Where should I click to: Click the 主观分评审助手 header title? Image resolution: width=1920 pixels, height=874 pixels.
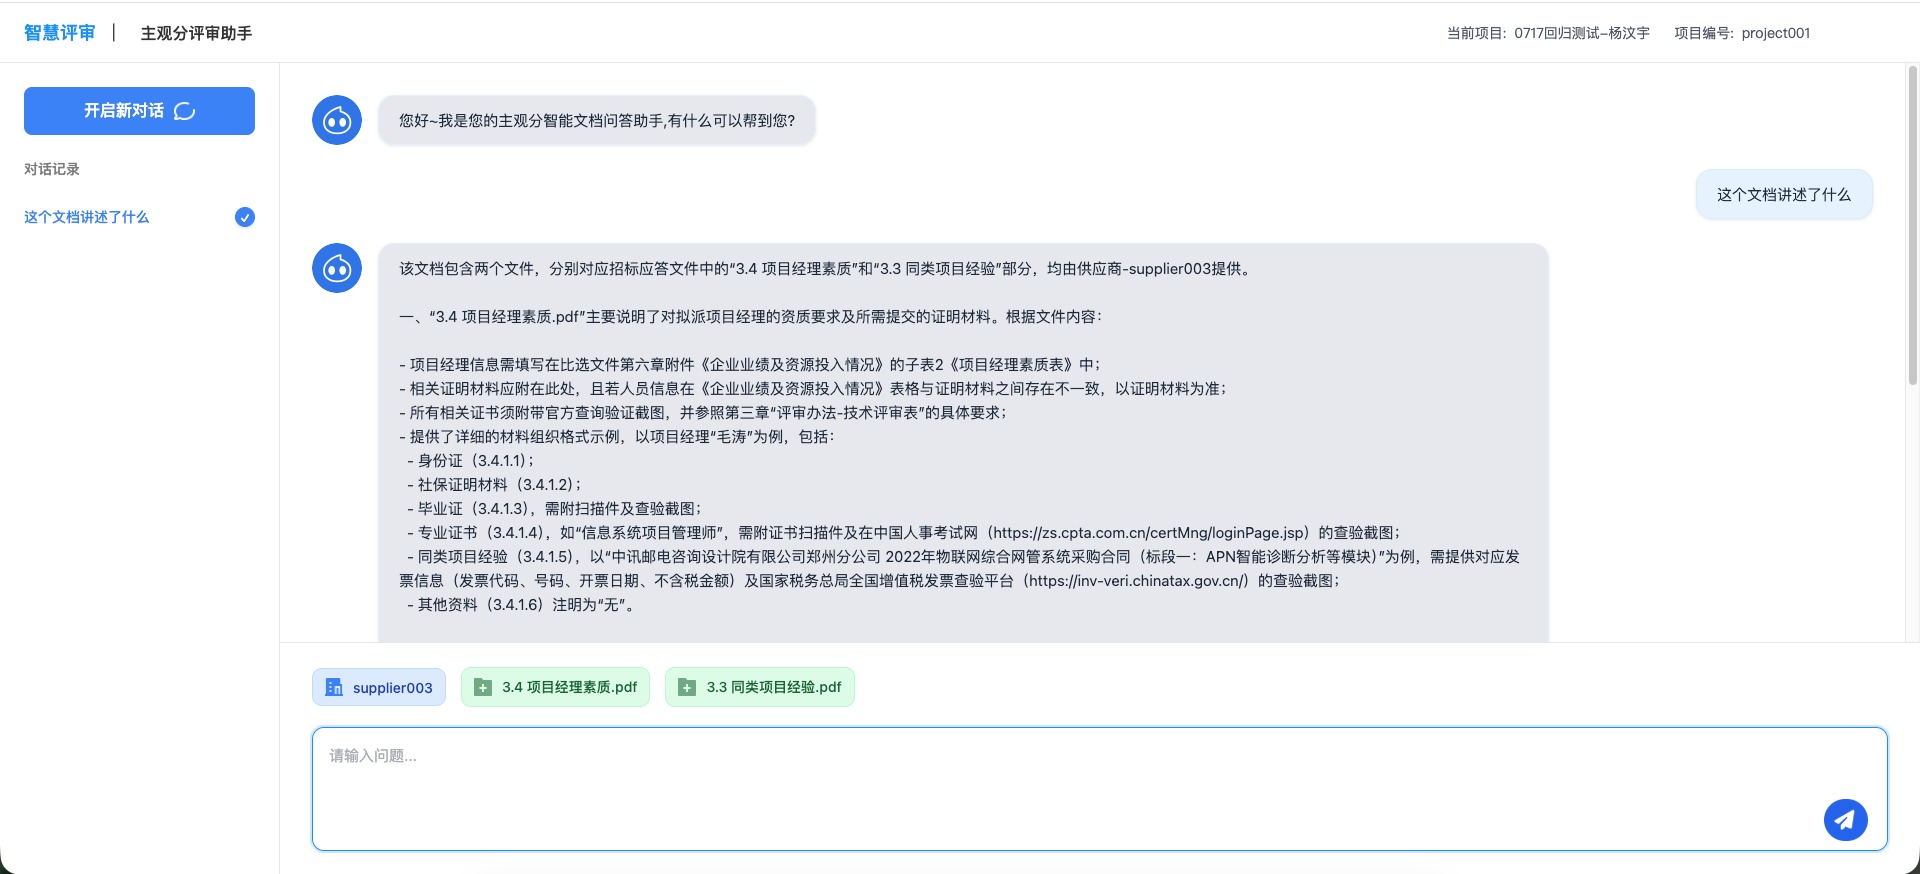tap(196, 33)
